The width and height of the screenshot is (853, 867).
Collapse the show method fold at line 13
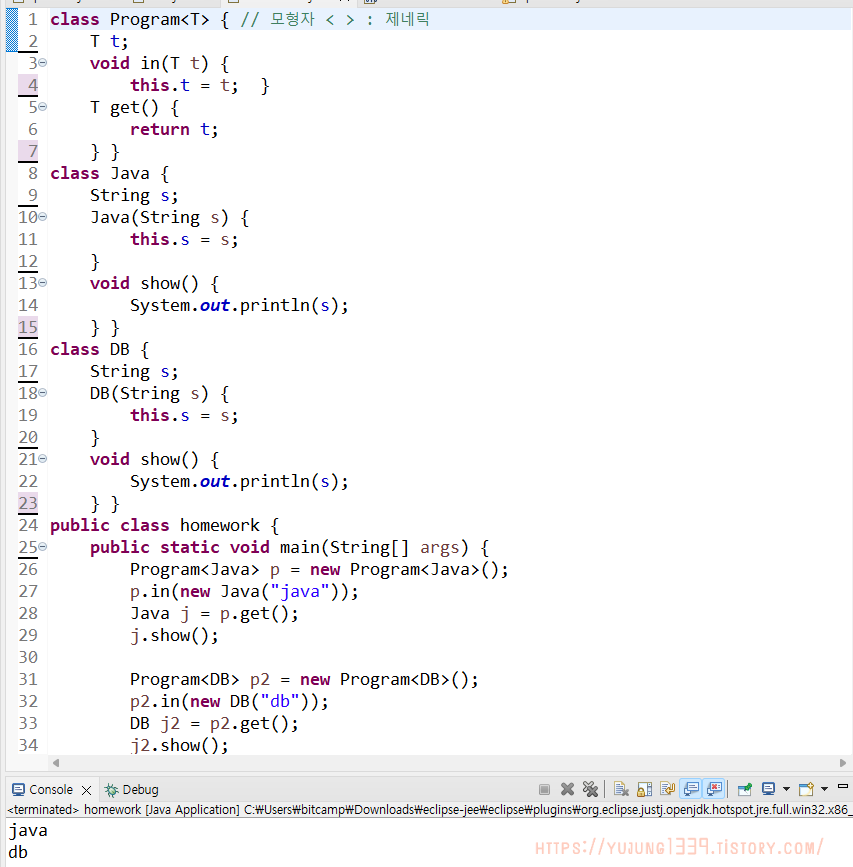click(43, 283)
